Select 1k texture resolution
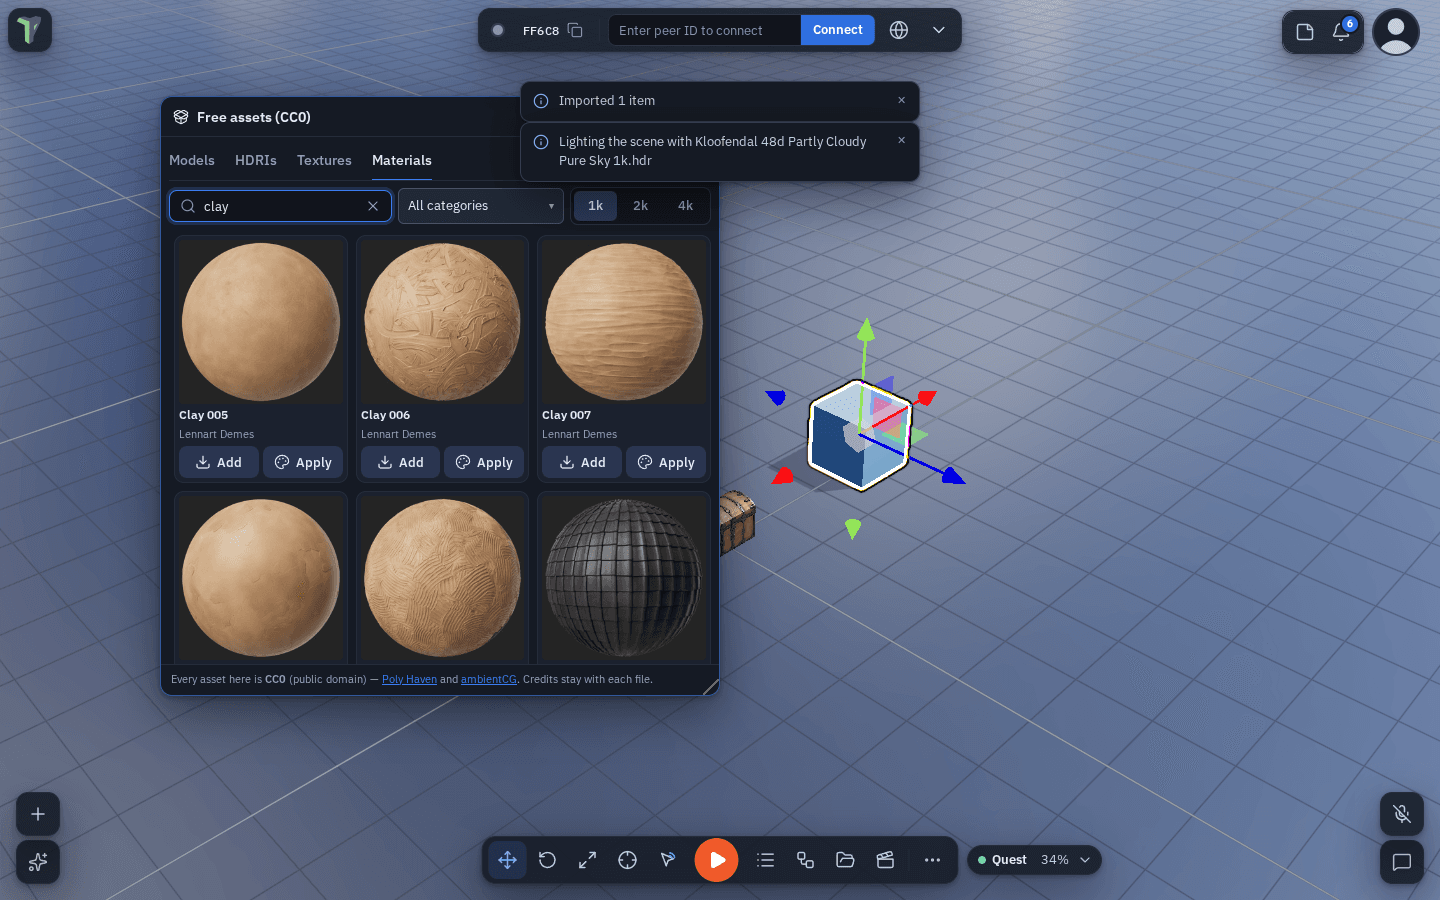Screen dimensions: 1440x900 (x=596, y=206)
